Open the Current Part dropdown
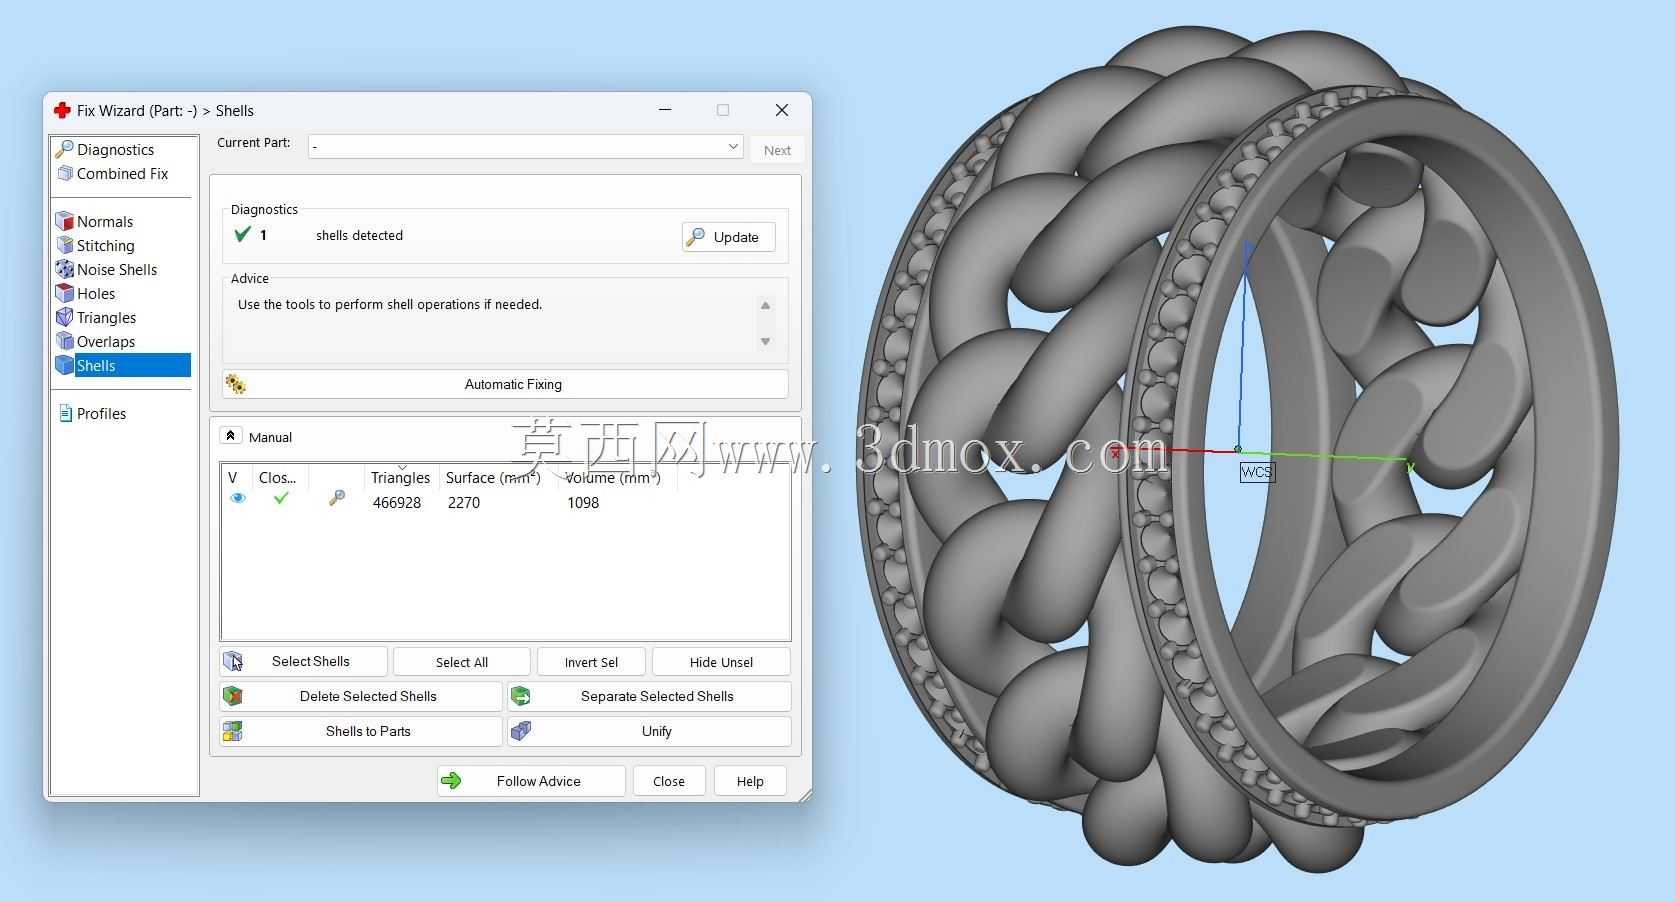The image size is (1675, 901). [x=525, y=147]
